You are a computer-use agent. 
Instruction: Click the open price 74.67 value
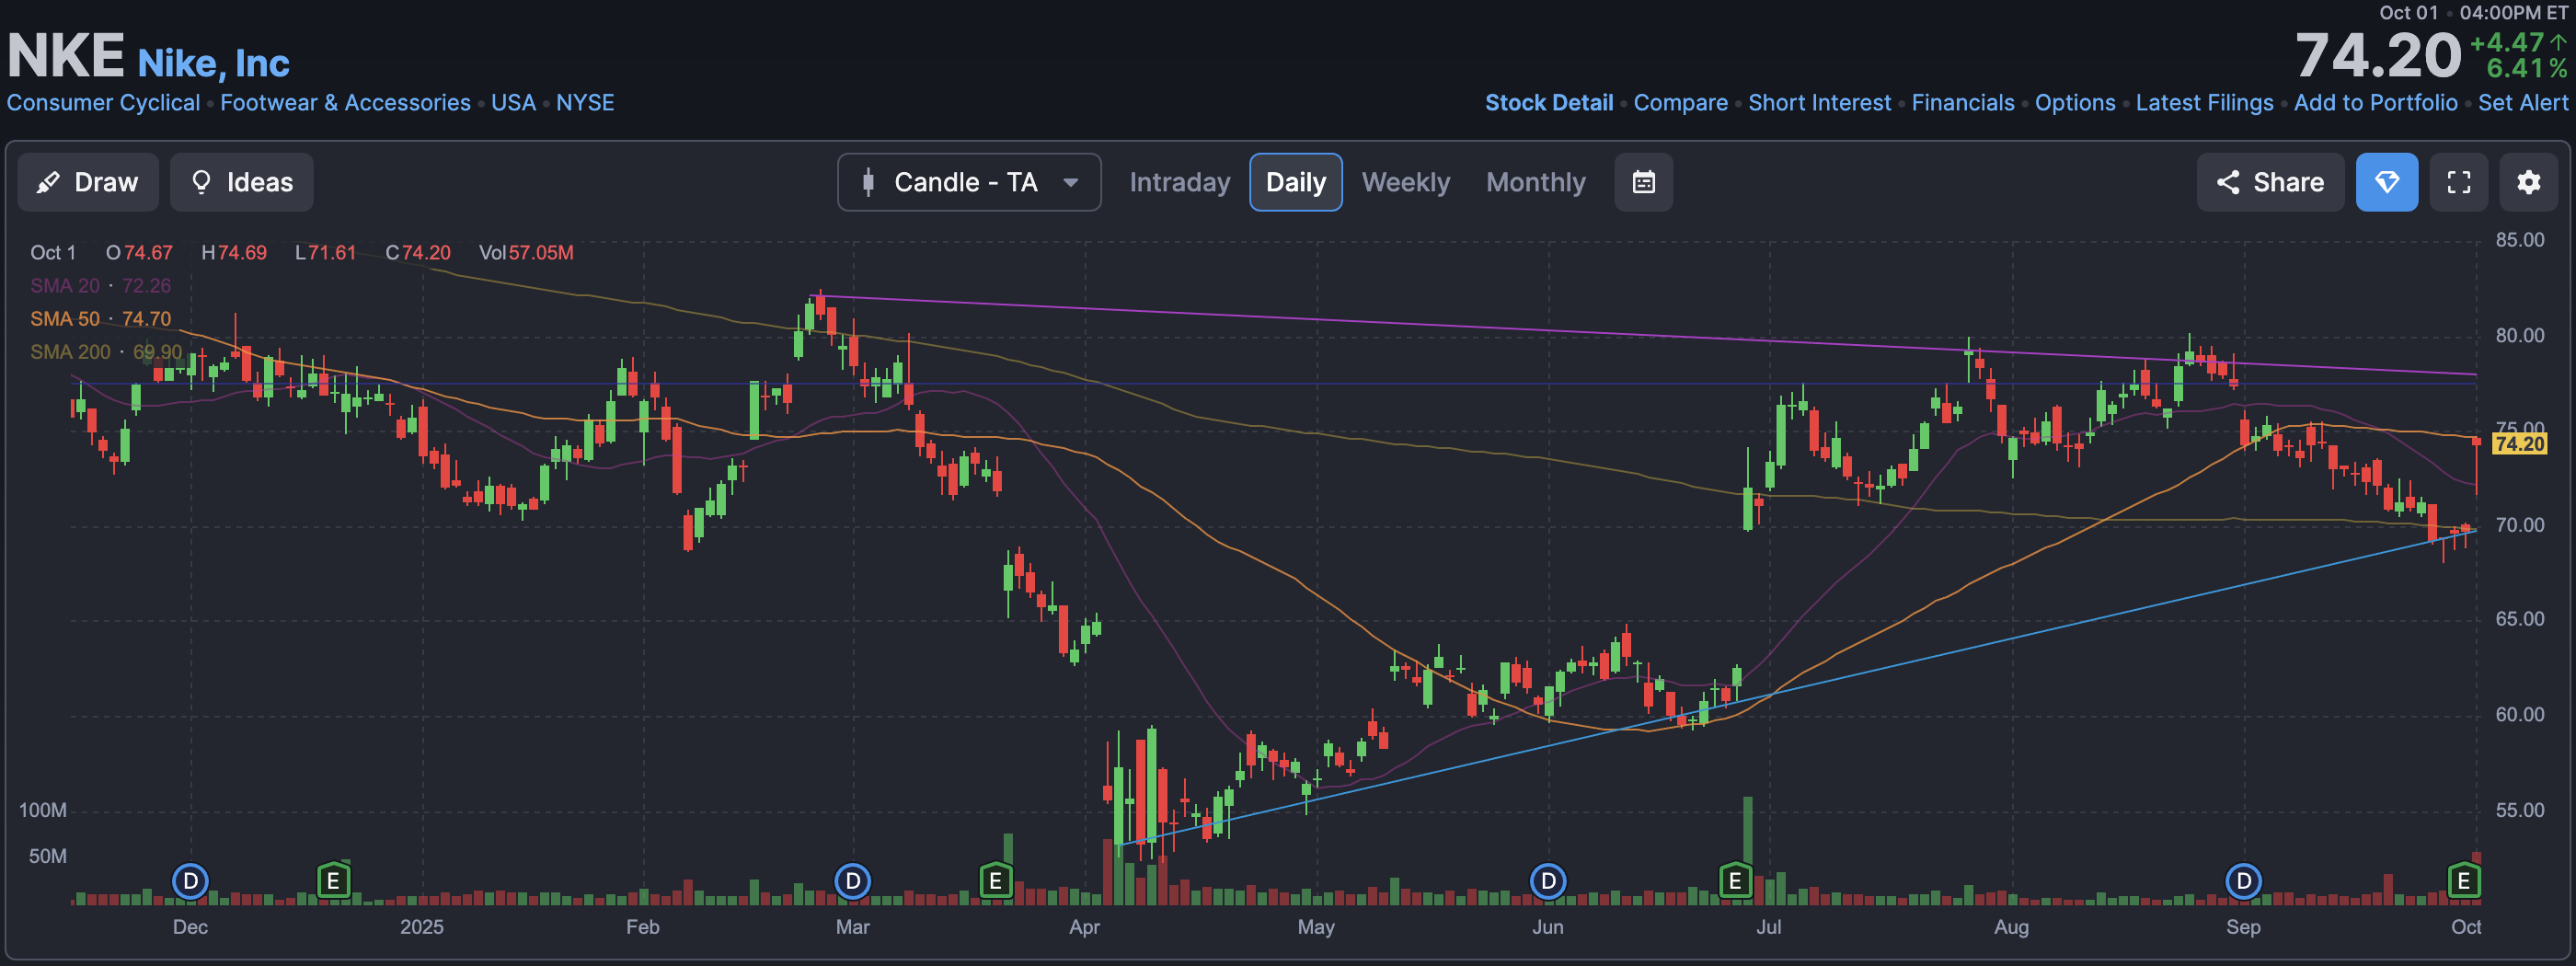click(x=148, y=253)
